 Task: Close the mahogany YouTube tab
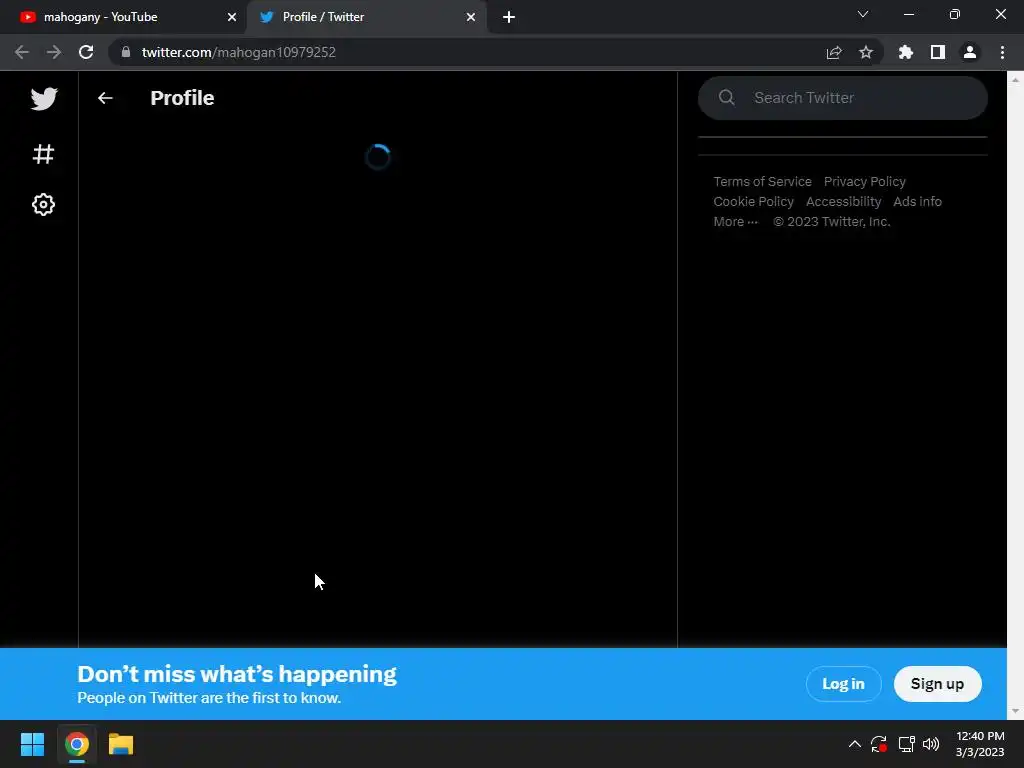(232, 17)
